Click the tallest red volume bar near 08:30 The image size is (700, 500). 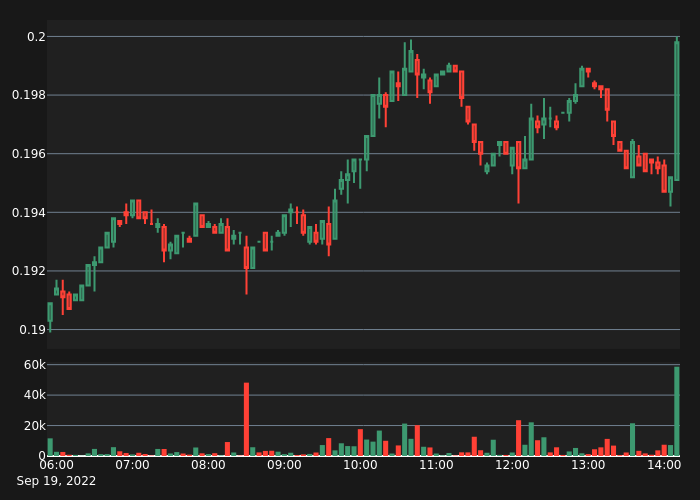coord(246,419)
